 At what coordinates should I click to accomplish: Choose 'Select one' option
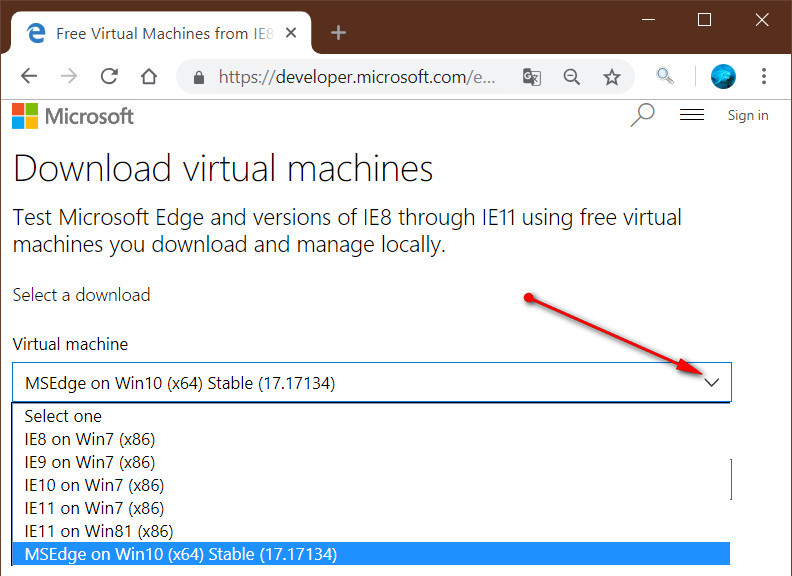click(x=371, y=416)
